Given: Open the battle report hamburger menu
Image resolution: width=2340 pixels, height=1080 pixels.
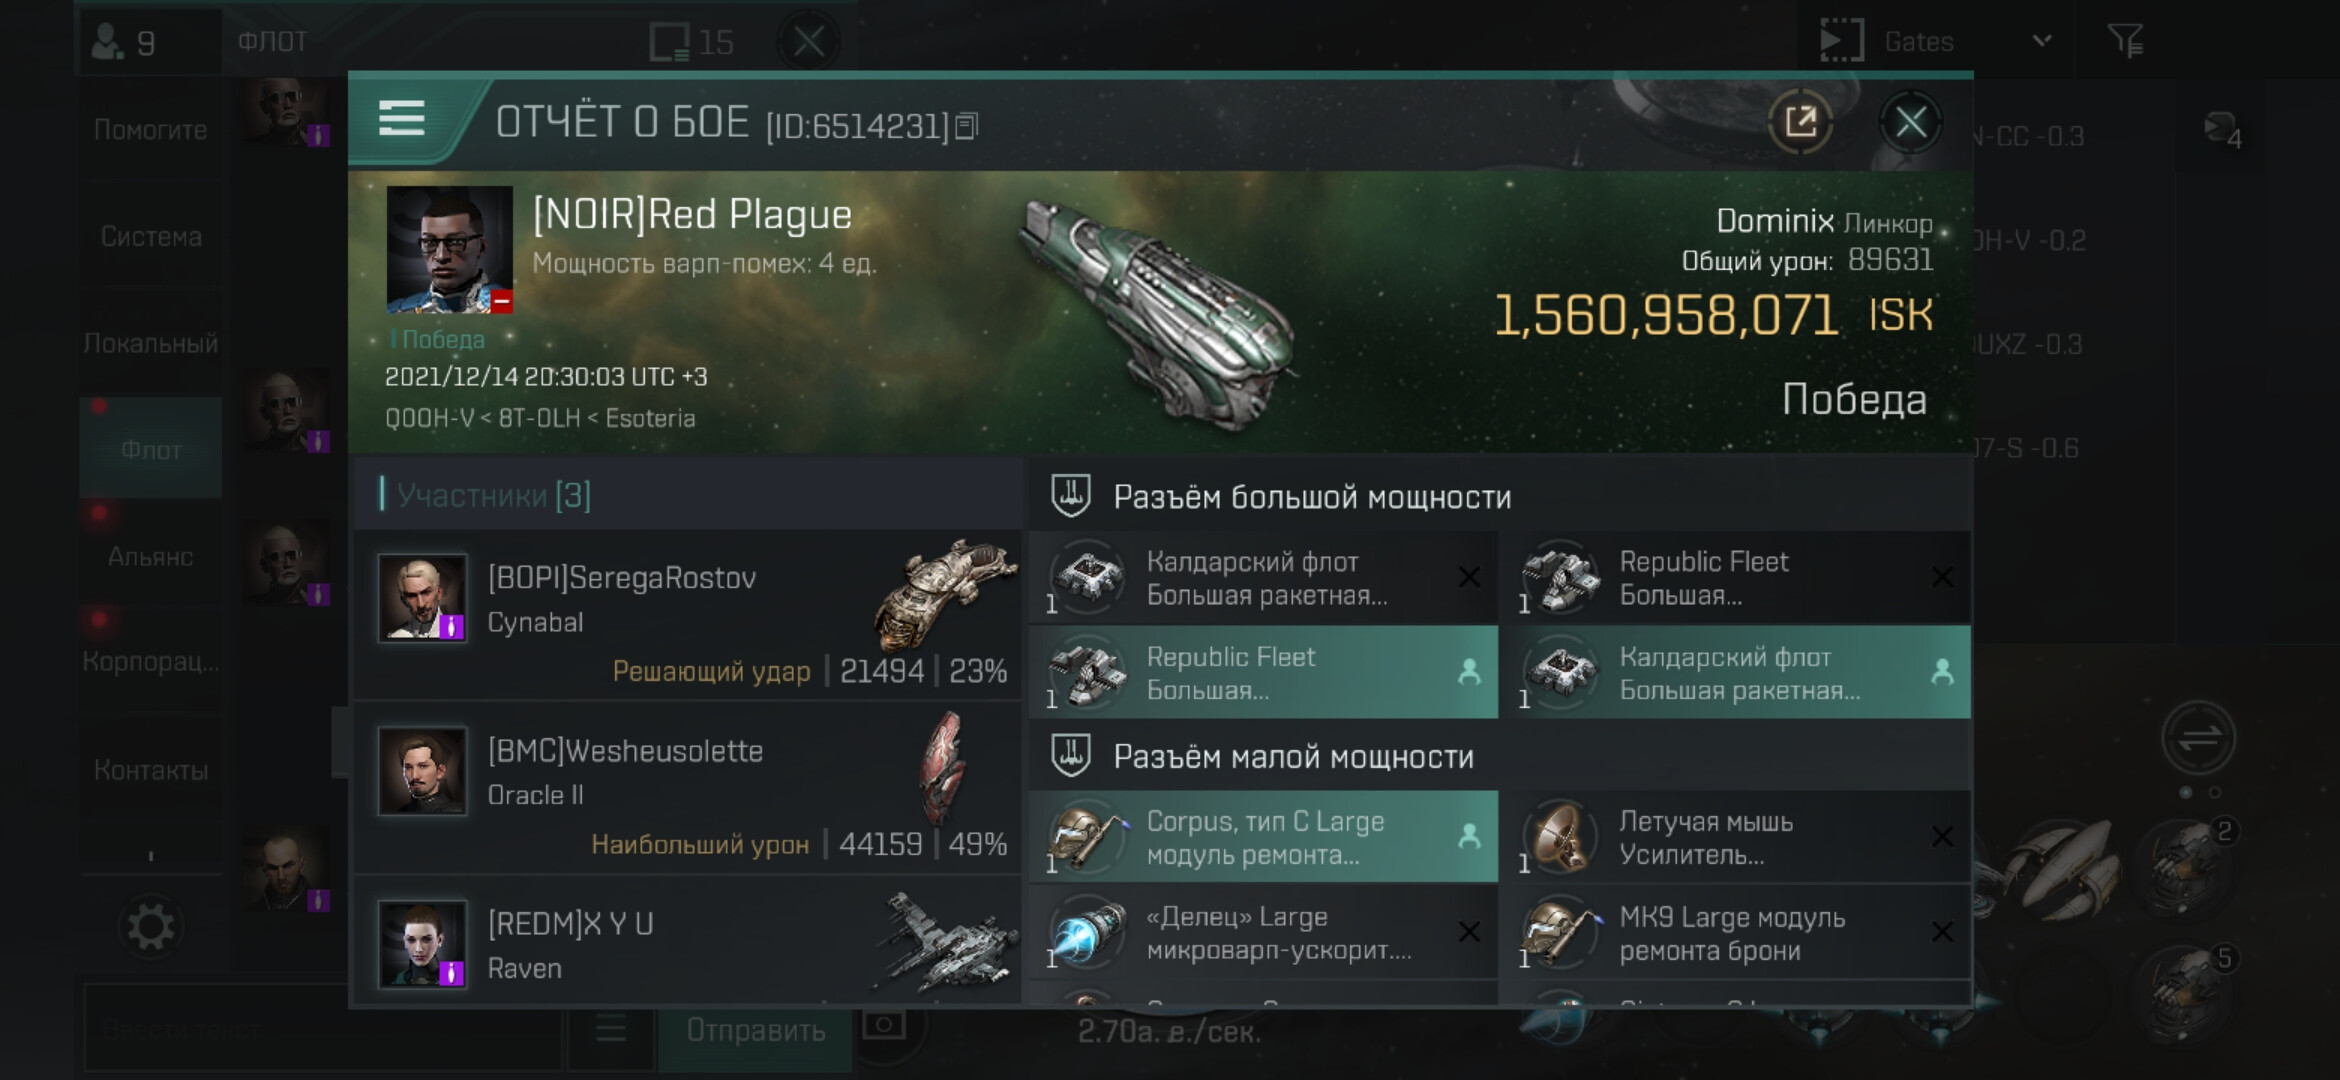Looking at the screenshot, I should tap(402, 119).
